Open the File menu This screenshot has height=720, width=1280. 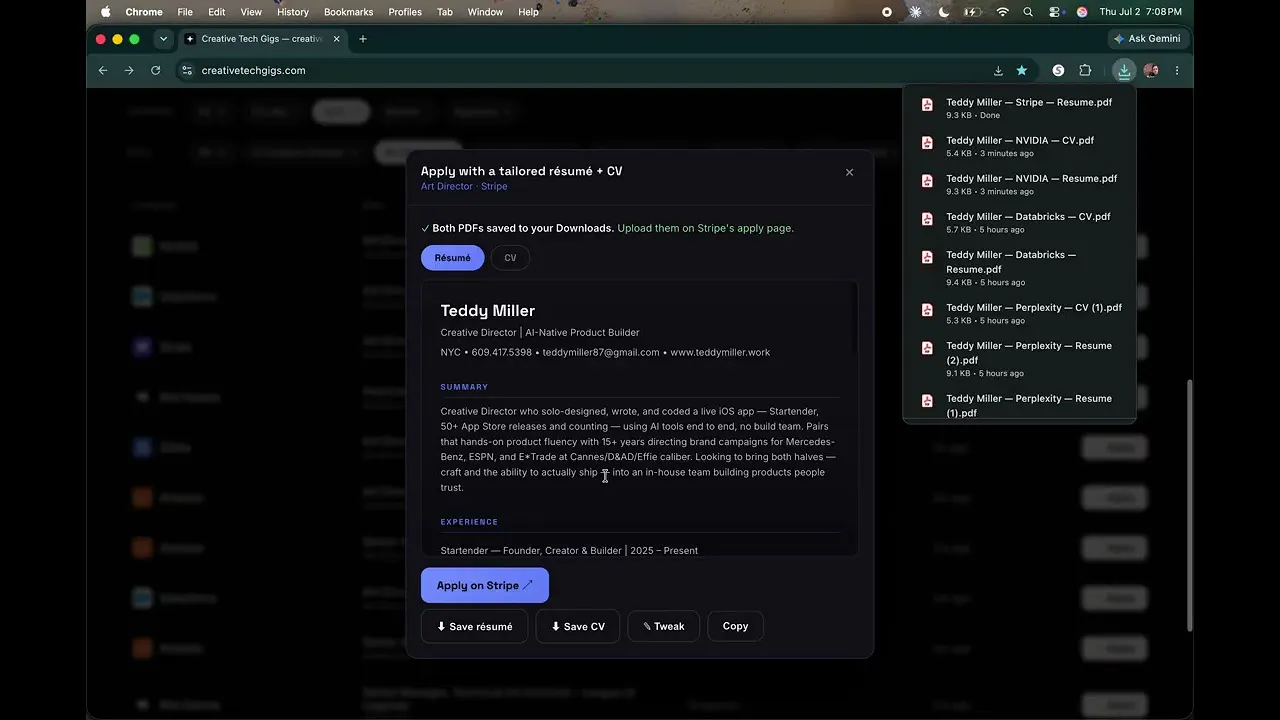click(x=185, y=12)
